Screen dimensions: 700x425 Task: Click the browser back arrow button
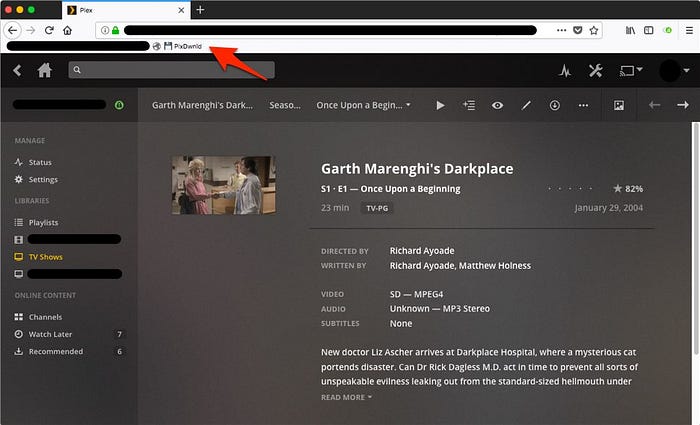pyautogui.click(x=12, y=30)
